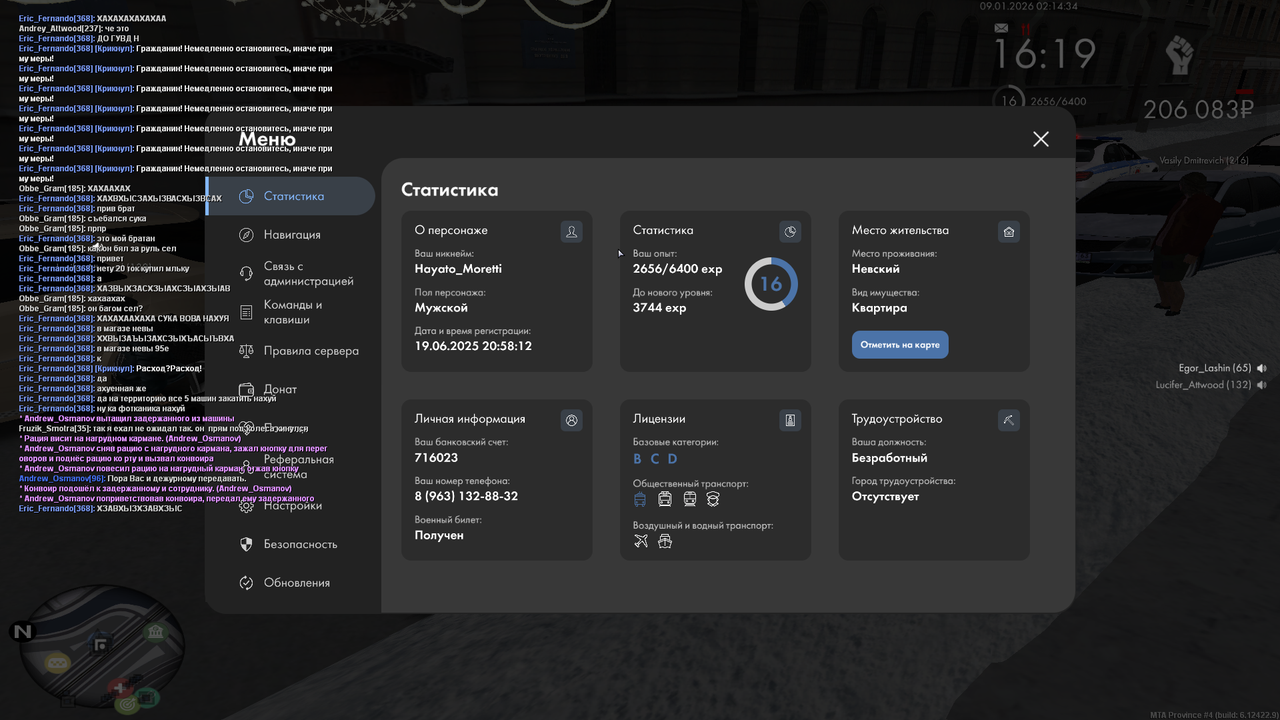Click the N compass marker on the minimap

[x=21, y=632]
